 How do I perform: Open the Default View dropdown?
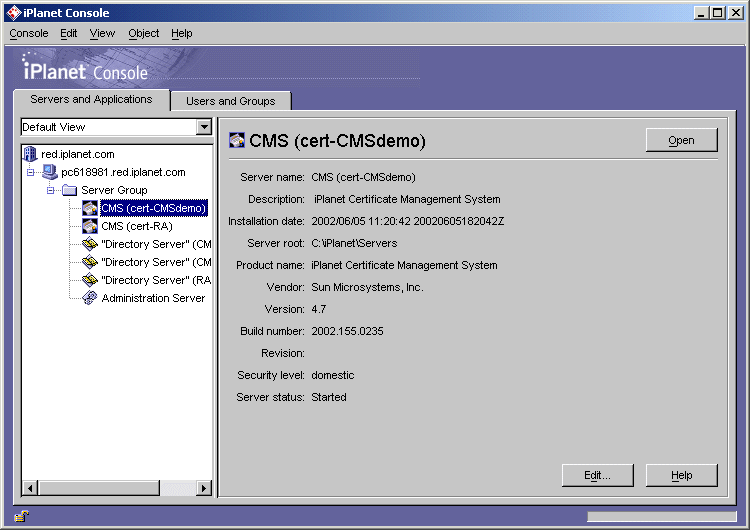click(x=204, y=127)
